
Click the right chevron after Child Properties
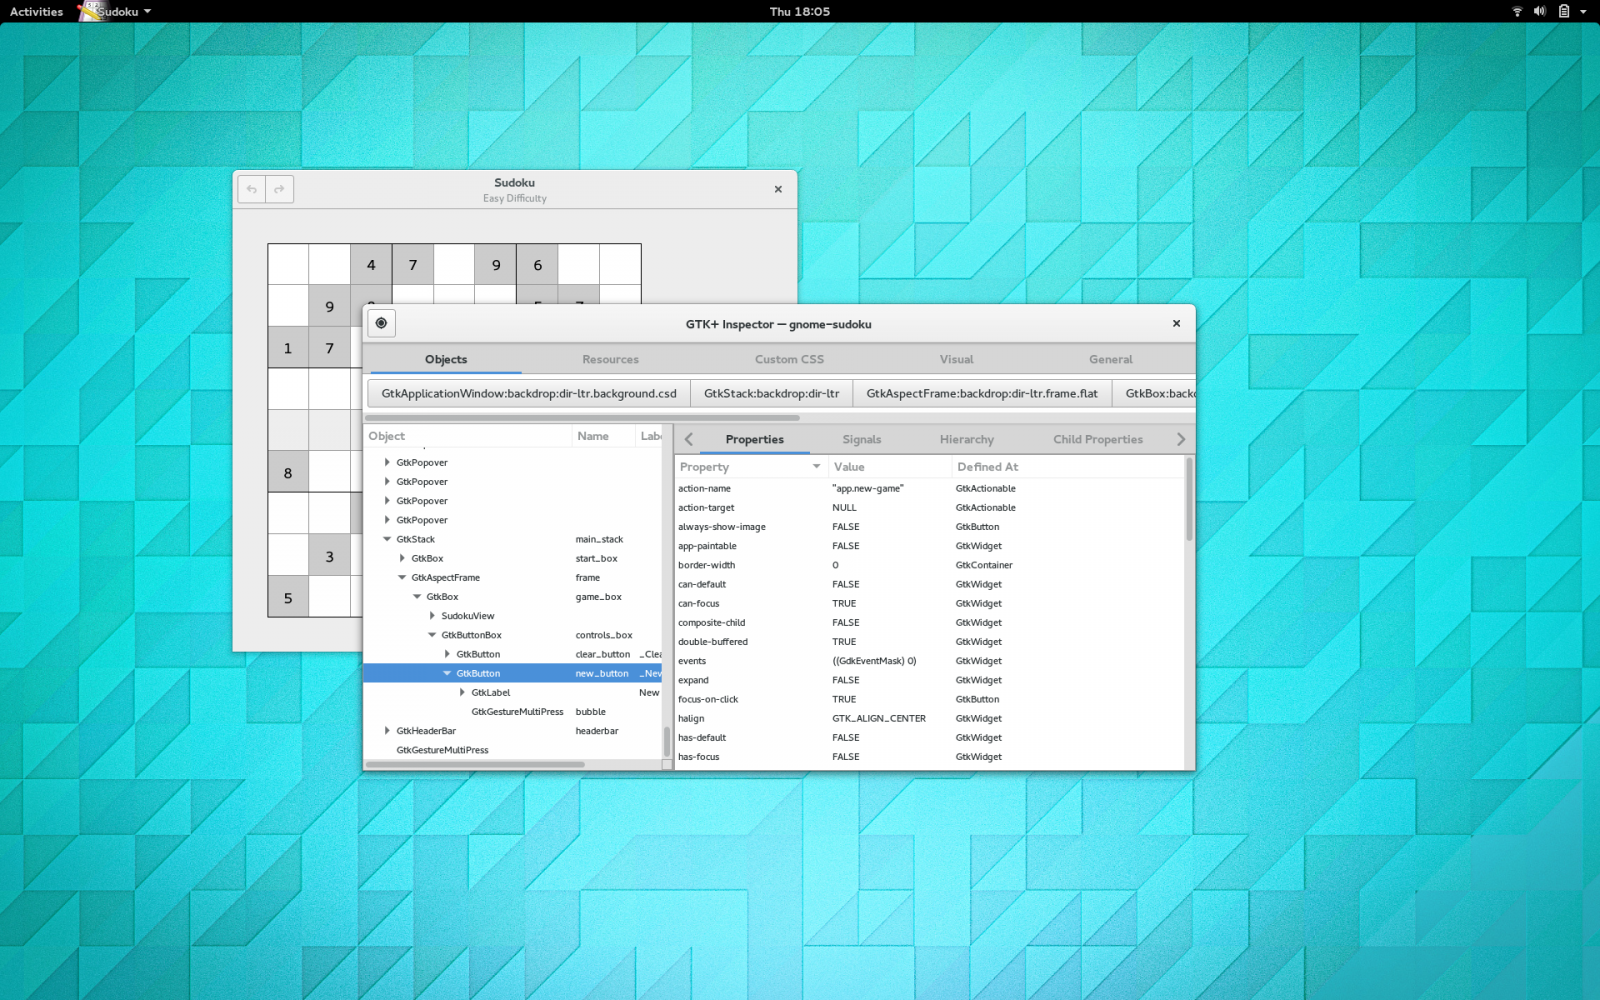point(1181,439)
